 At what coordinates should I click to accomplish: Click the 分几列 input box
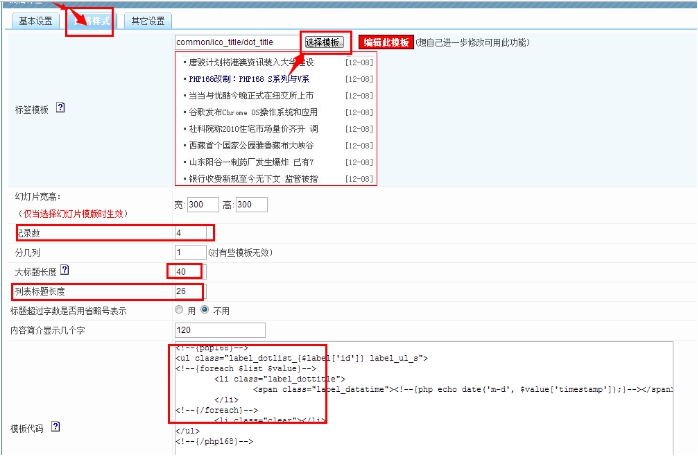(x=190, y=252)
